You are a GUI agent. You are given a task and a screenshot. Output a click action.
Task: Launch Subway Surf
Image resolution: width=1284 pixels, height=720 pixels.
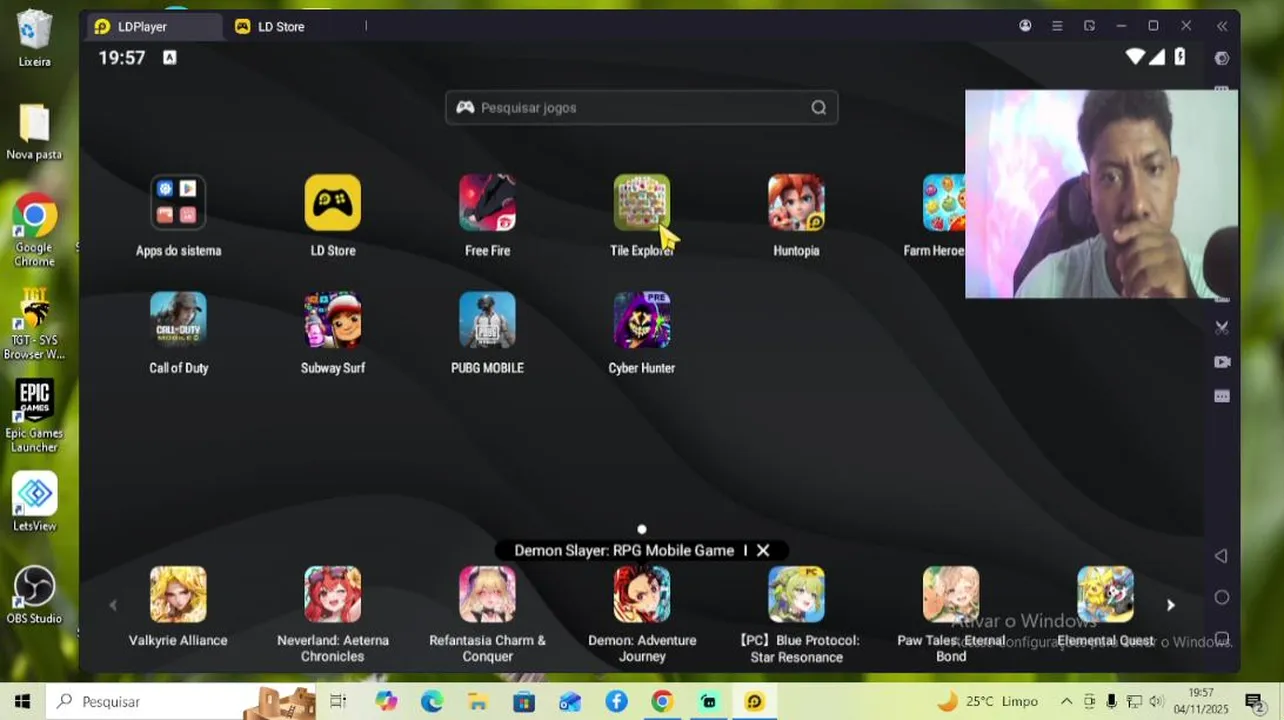(333, 320)
